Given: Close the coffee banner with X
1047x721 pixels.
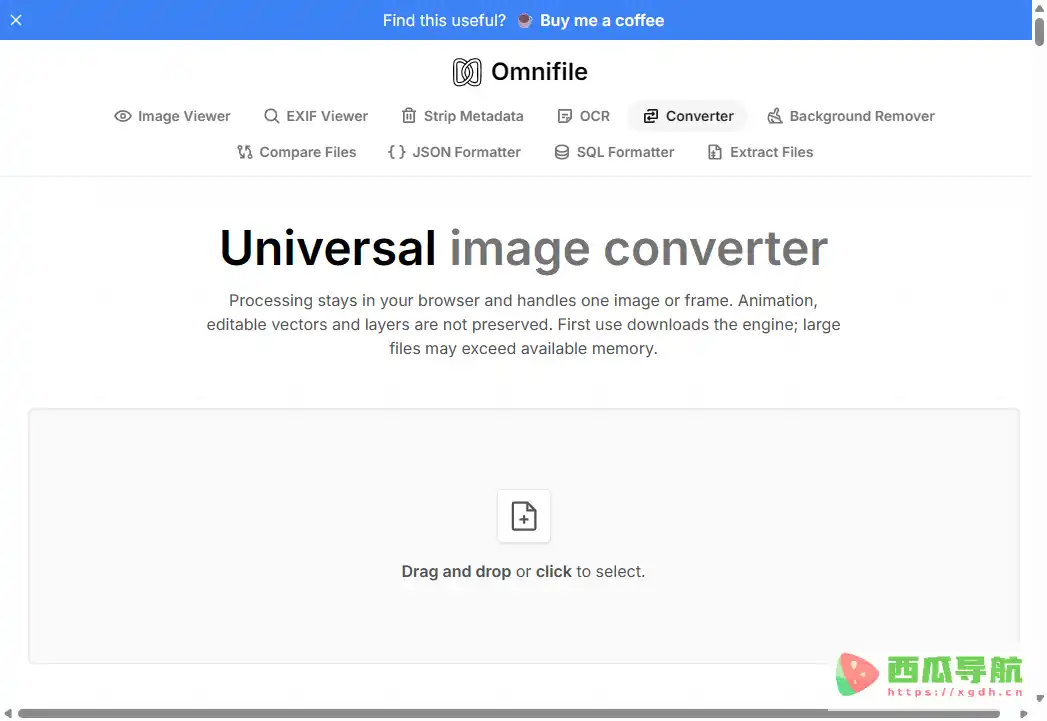Looking at the screenshot, I should point(16,20).
